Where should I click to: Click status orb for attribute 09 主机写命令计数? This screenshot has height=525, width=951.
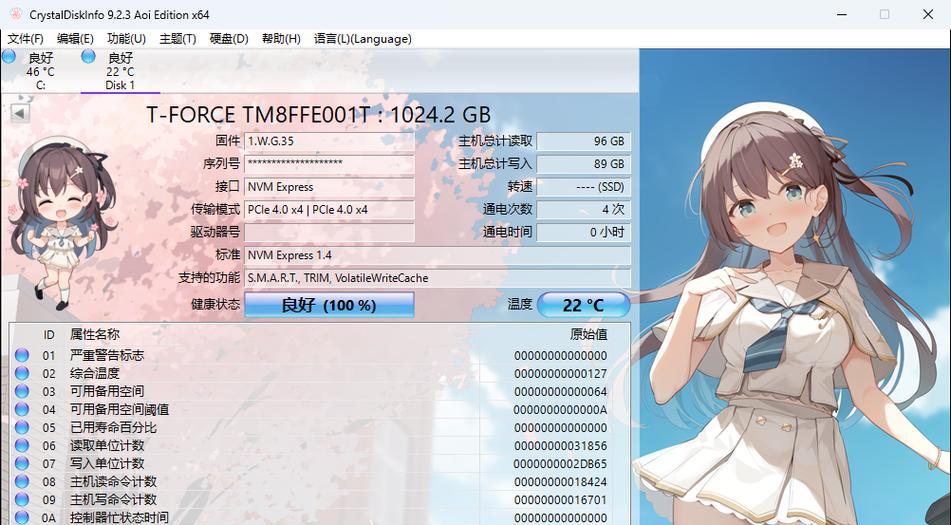(x=22, y=500)
